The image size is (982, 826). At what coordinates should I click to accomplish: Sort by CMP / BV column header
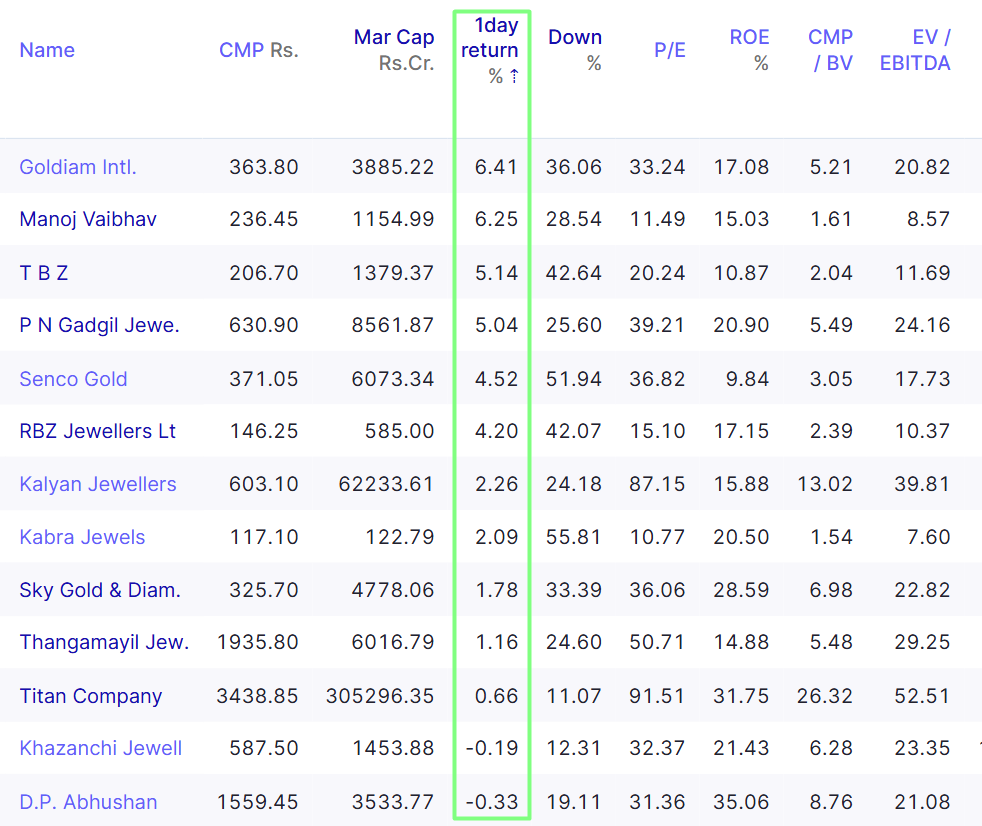pos(830,50)
